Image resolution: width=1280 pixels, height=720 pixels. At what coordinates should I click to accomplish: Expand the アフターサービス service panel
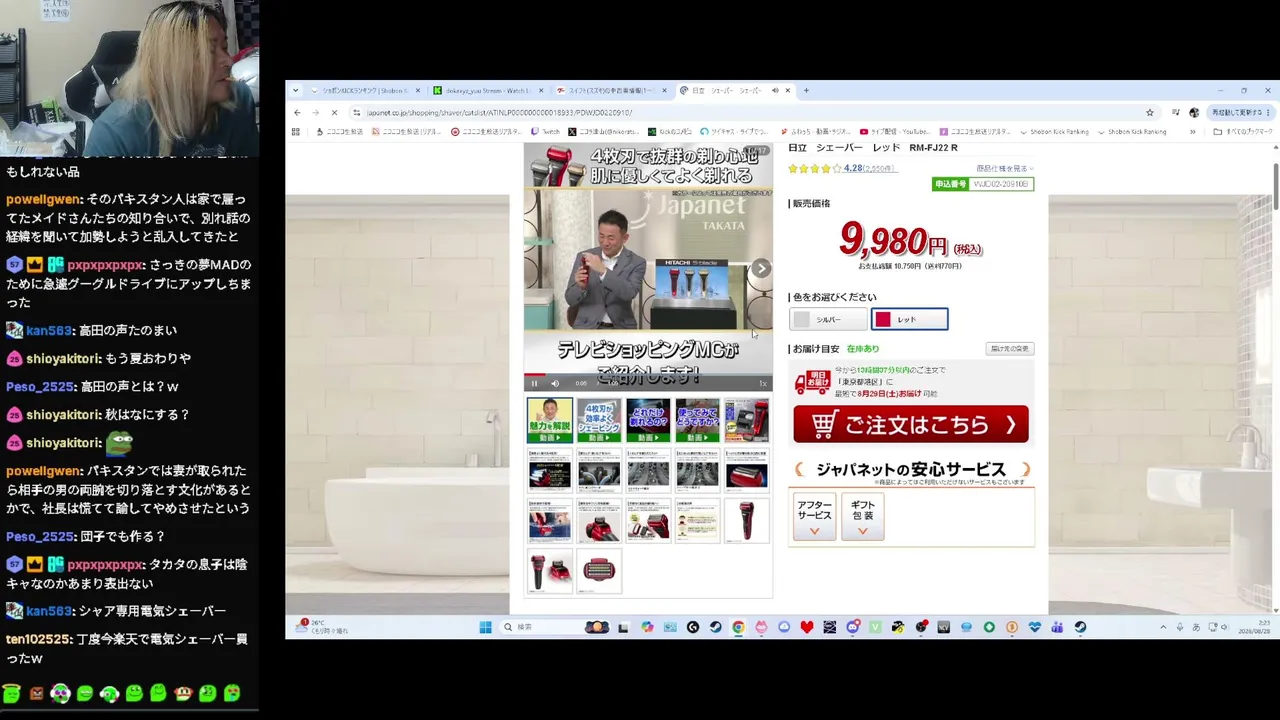[x=815, y=517]
